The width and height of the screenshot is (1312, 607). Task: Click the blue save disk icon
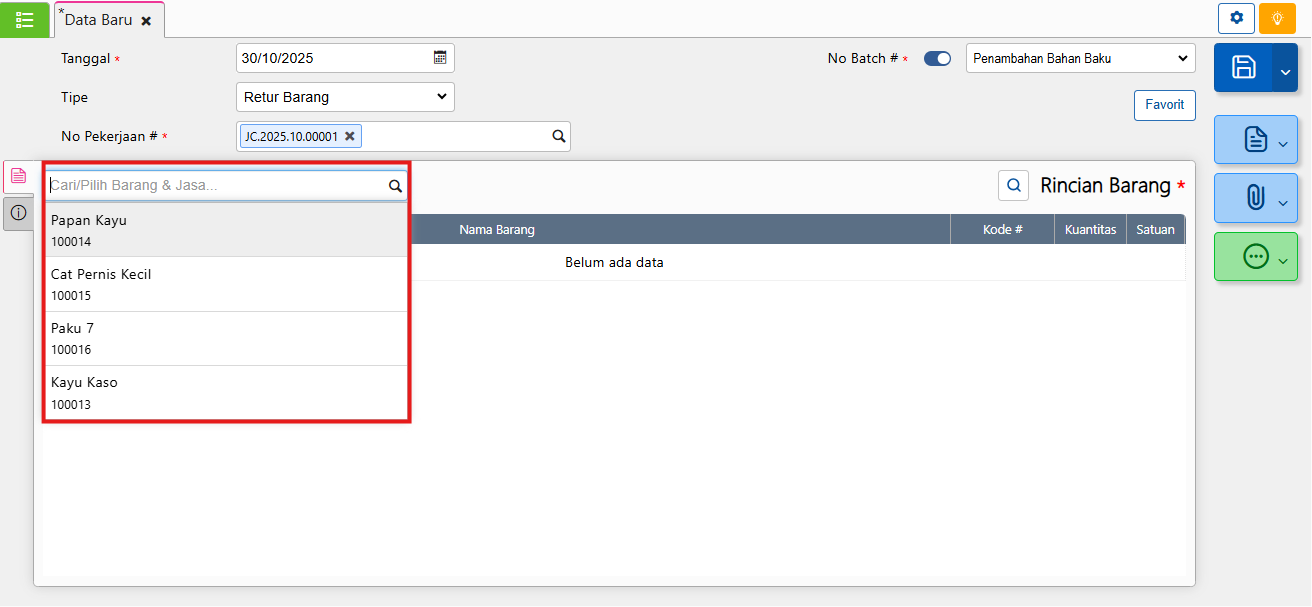pos(1243,68)
